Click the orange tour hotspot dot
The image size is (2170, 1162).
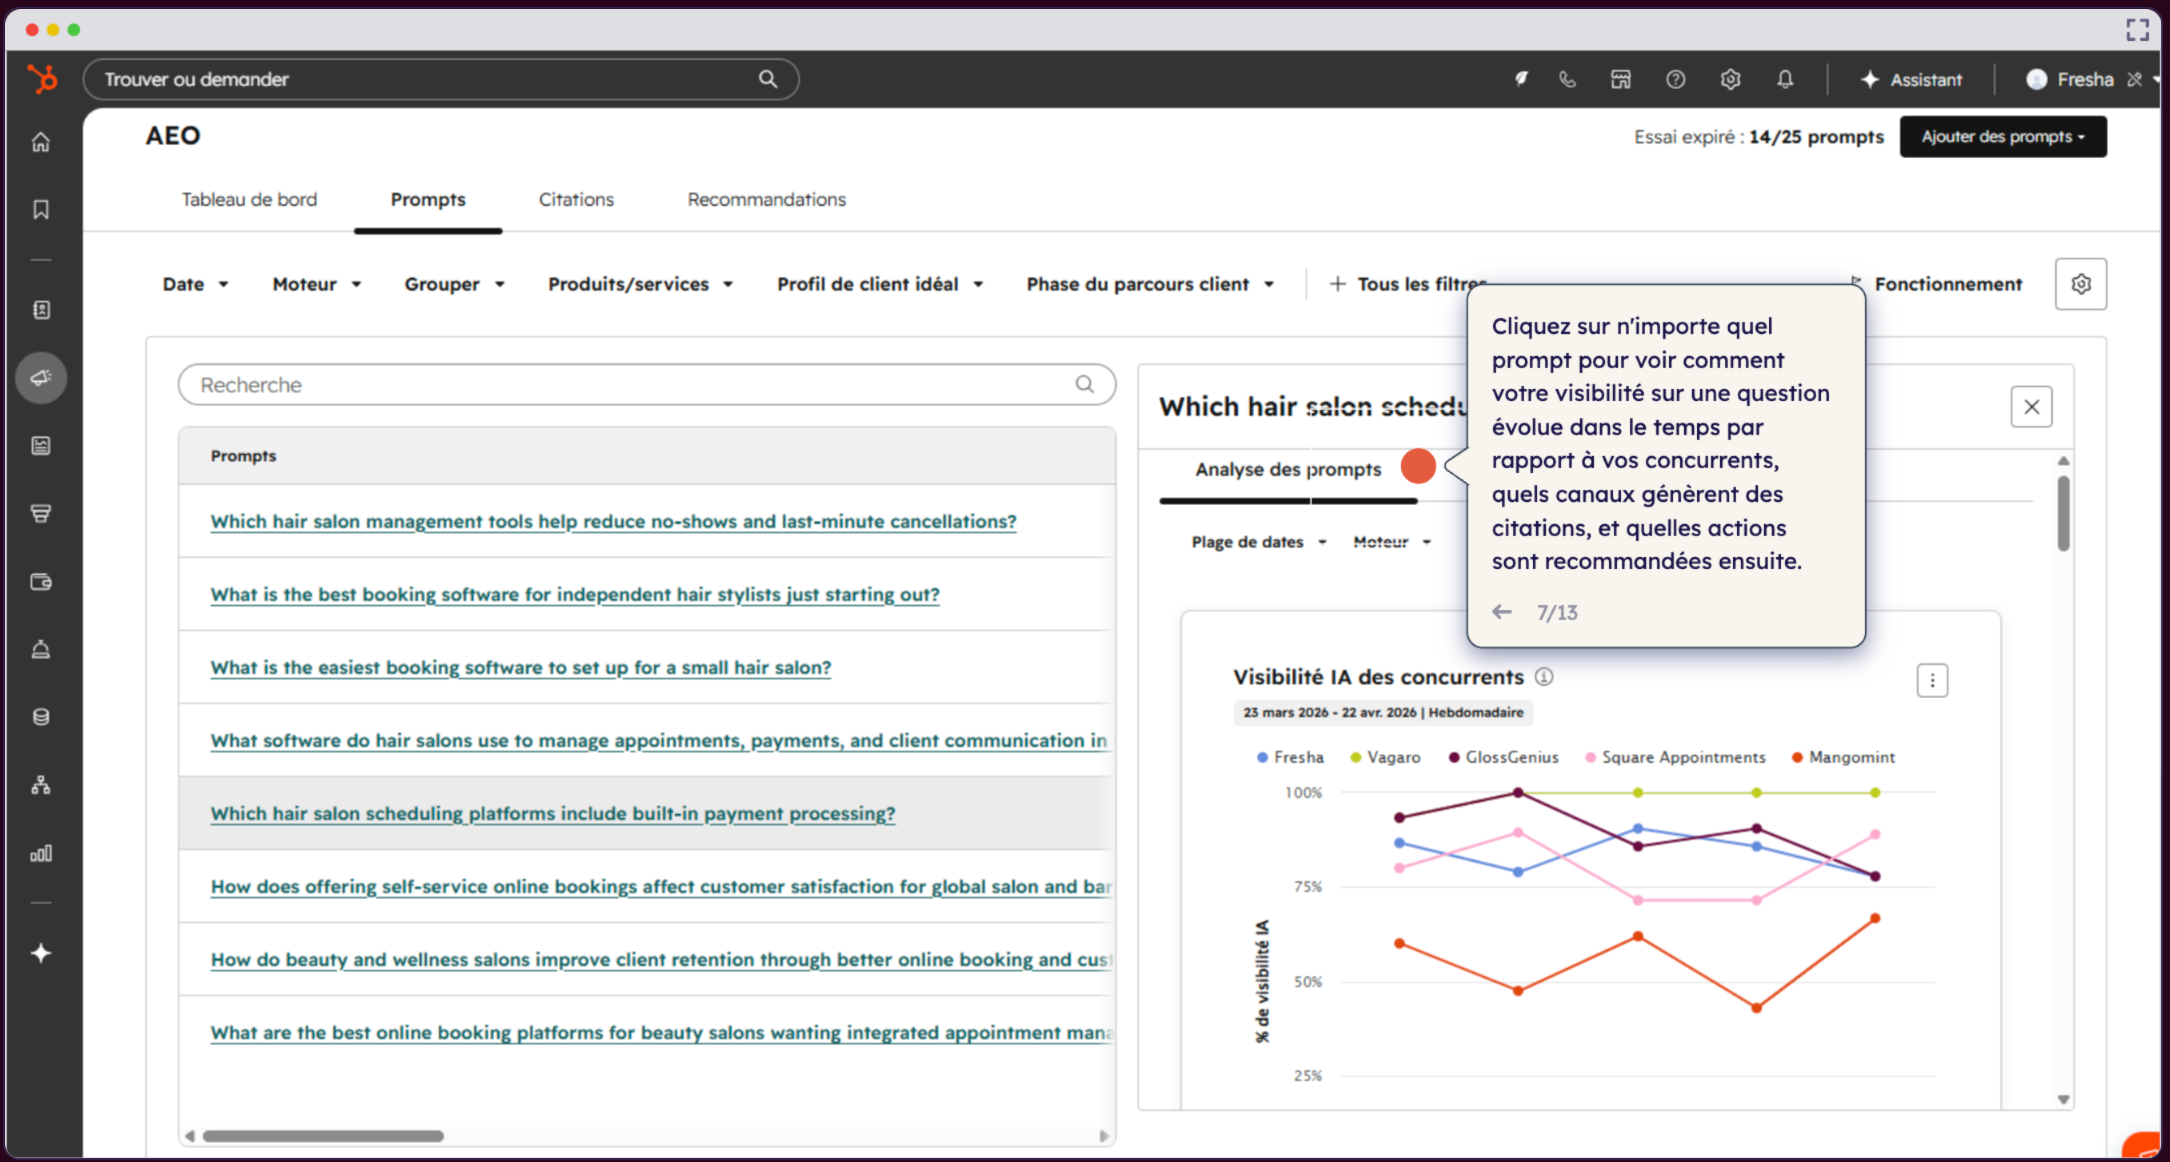[x=1418, y=466]
